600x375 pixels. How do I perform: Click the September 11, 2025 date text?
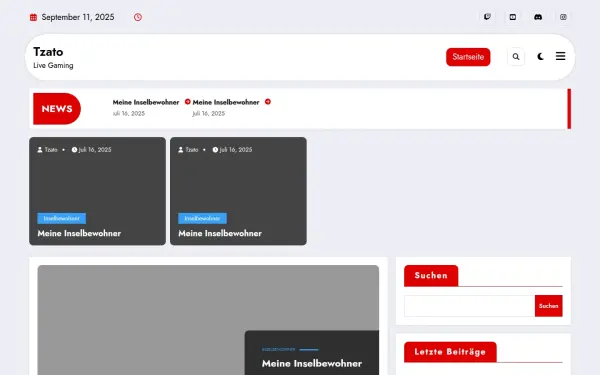tap(78, 17)
